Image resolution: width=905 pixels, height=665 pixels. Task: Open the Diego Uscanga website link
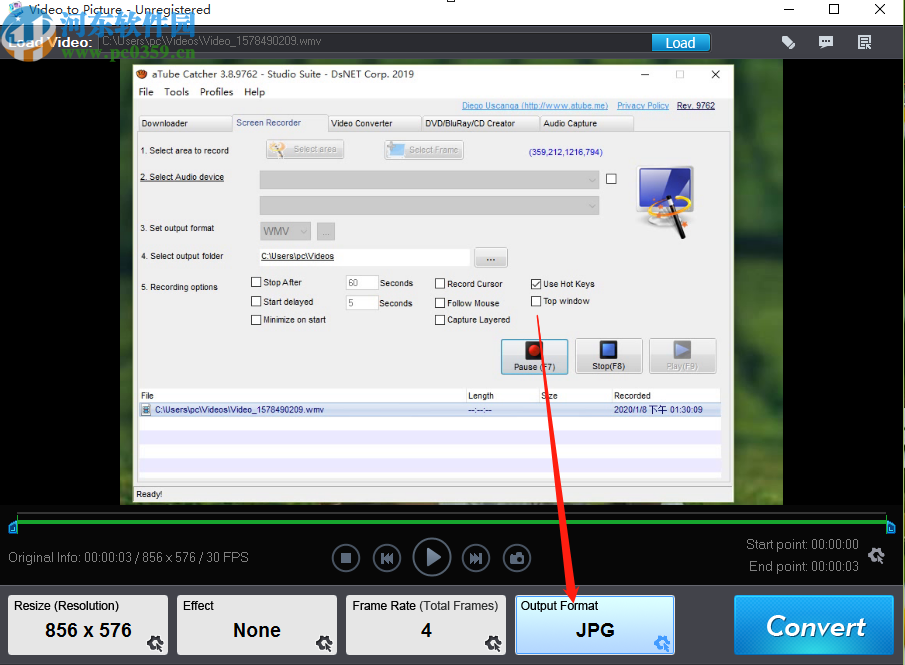point(535,106)
